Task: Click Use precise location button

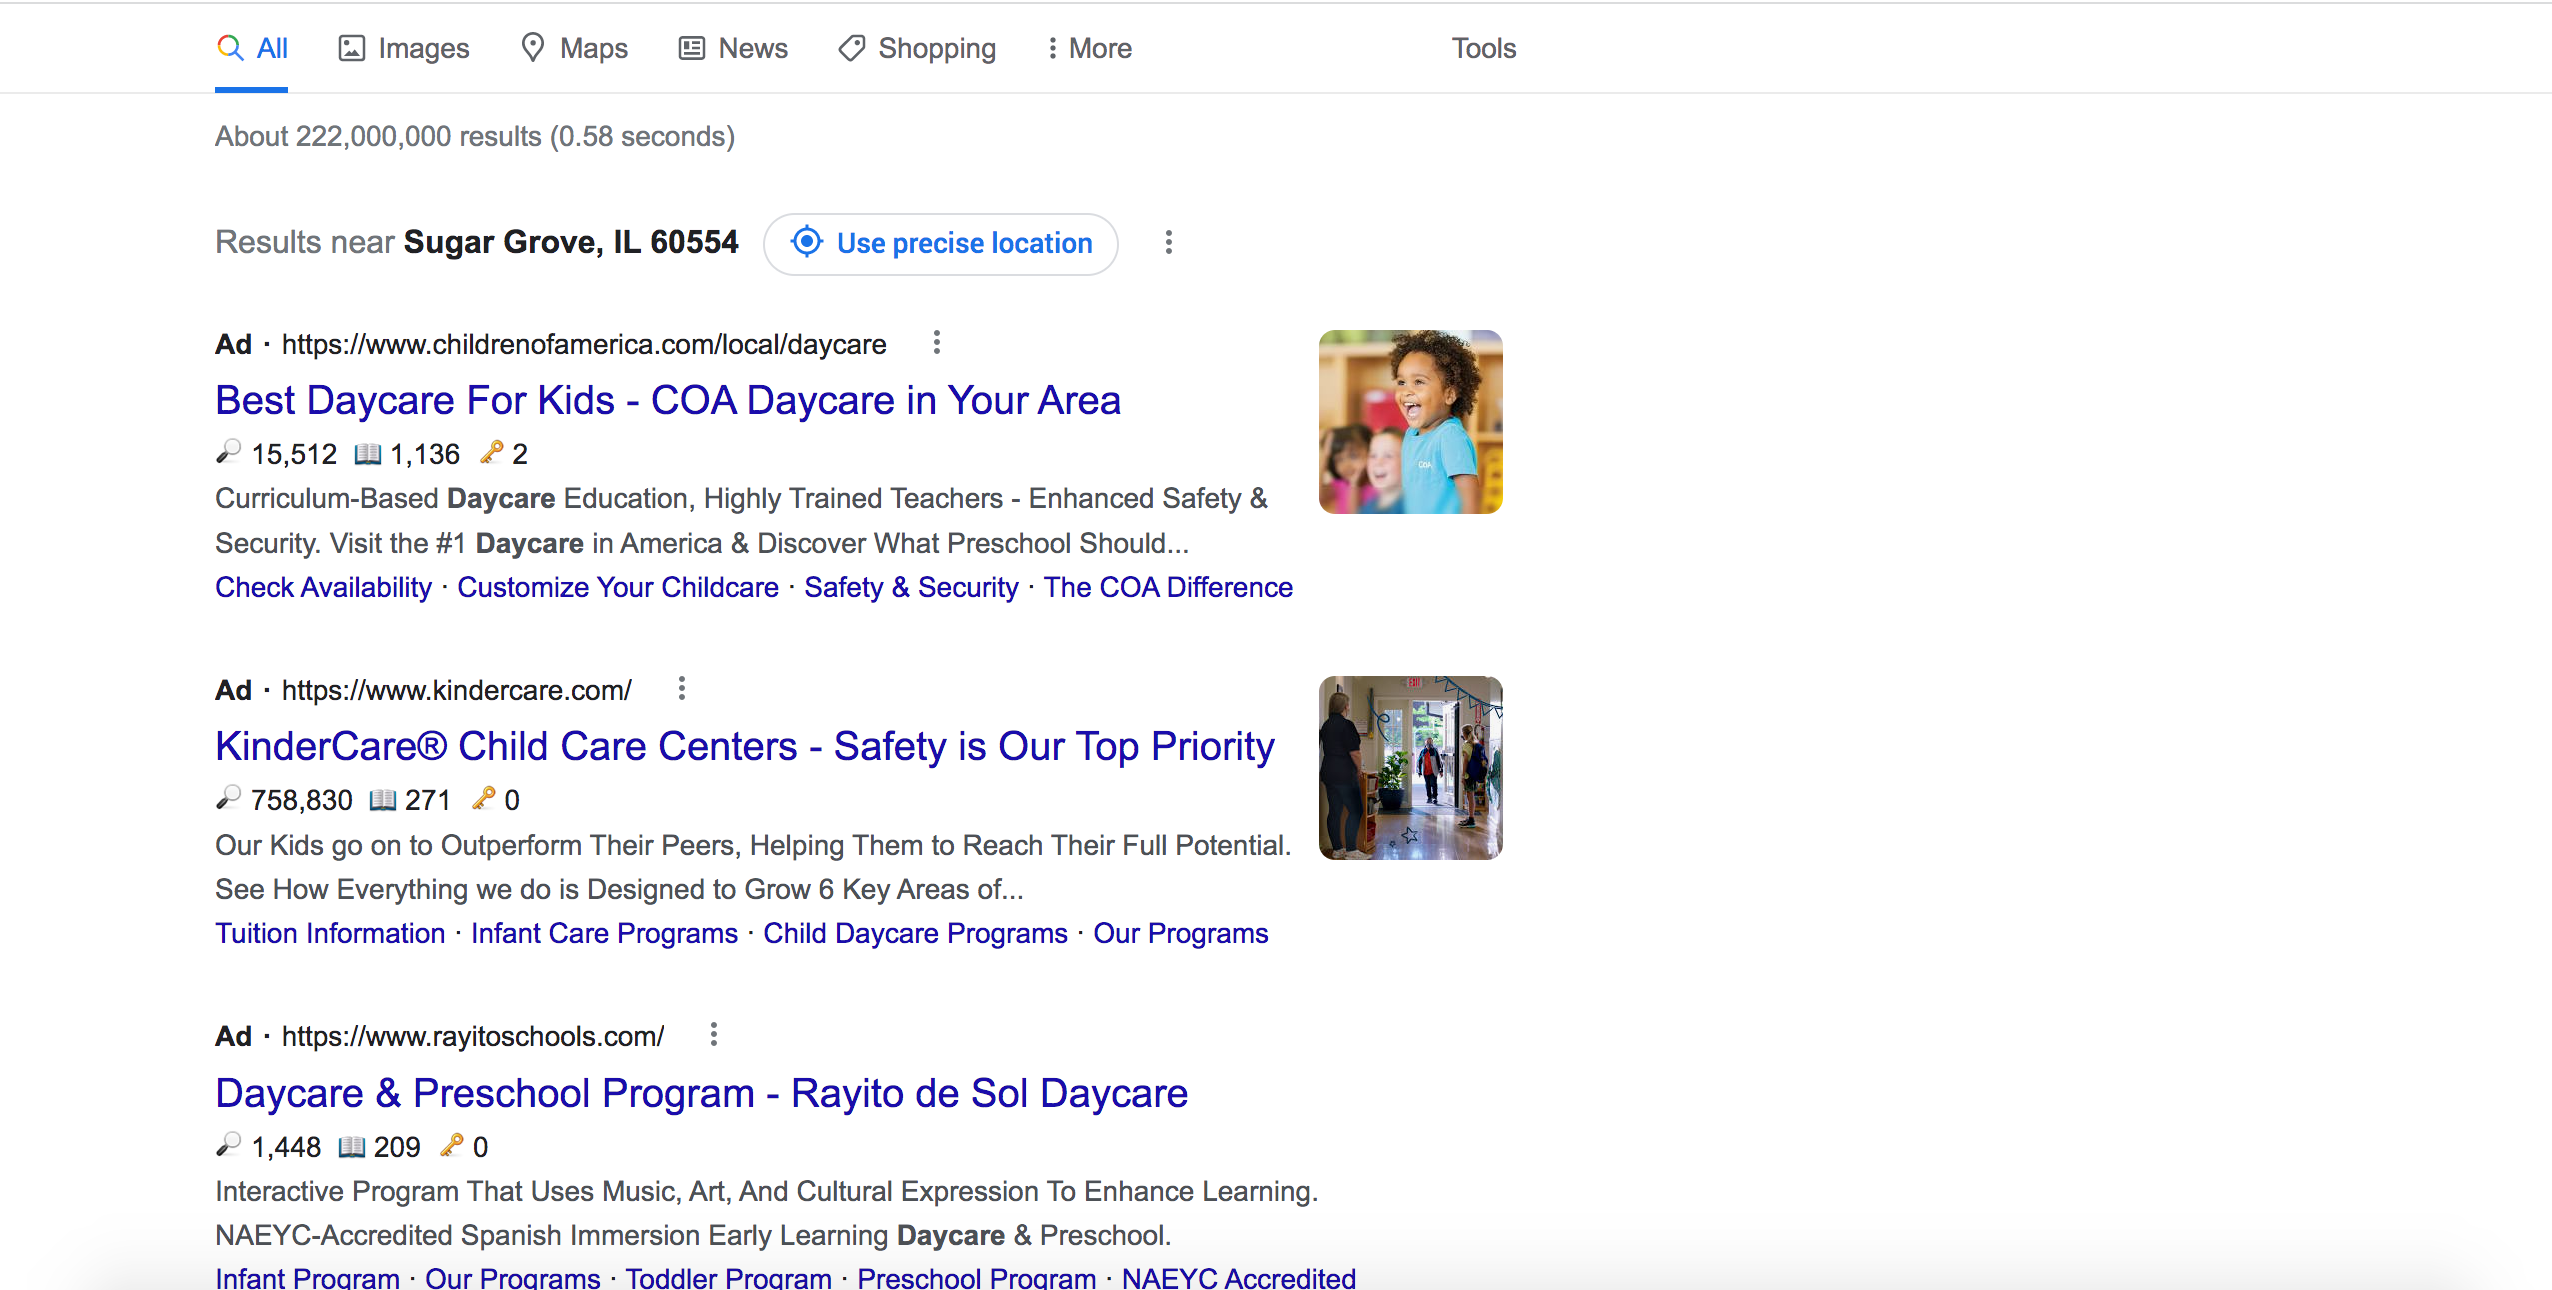Action: (941, 243)
